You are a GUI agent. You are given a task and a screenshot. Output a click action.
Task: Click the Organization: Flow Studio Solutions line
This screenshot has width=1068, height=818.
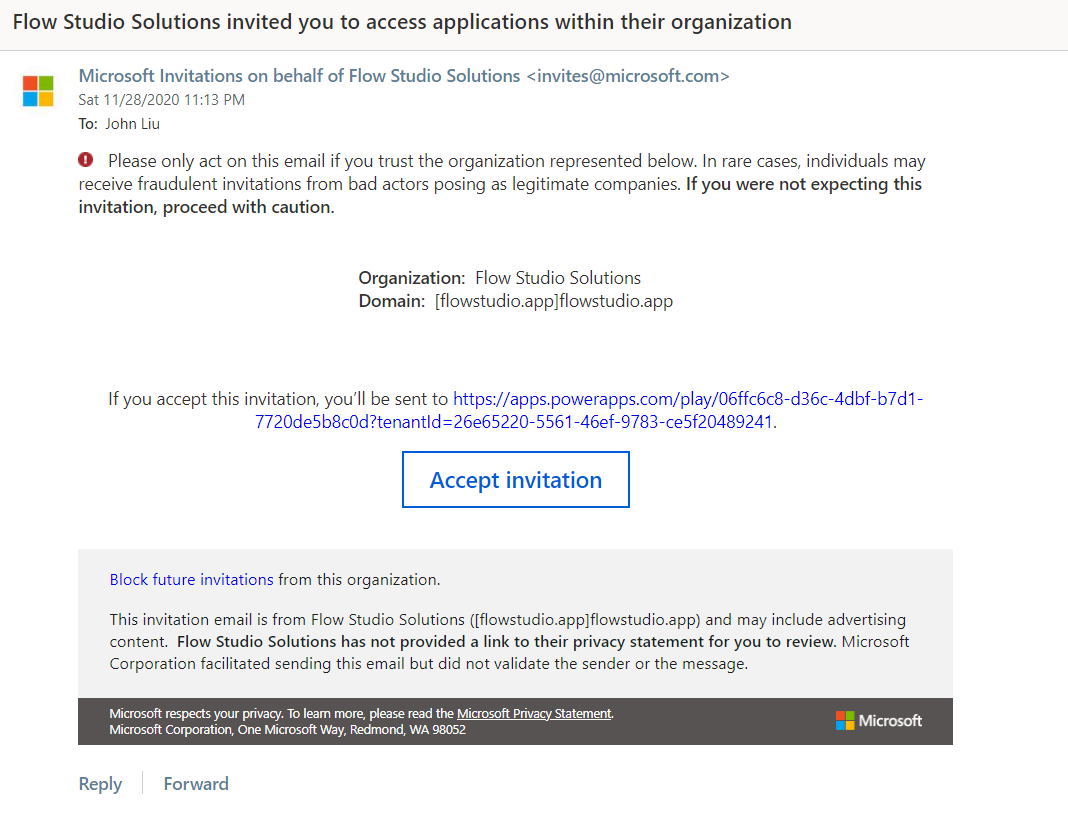pos(499,278)
